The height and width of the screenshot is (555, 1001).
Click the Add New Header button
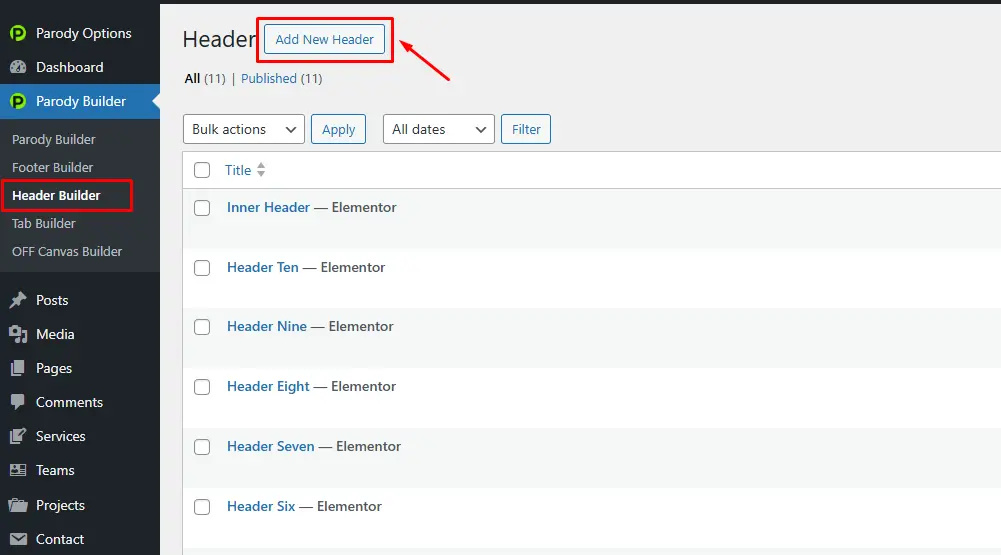(x=324, y=40)
